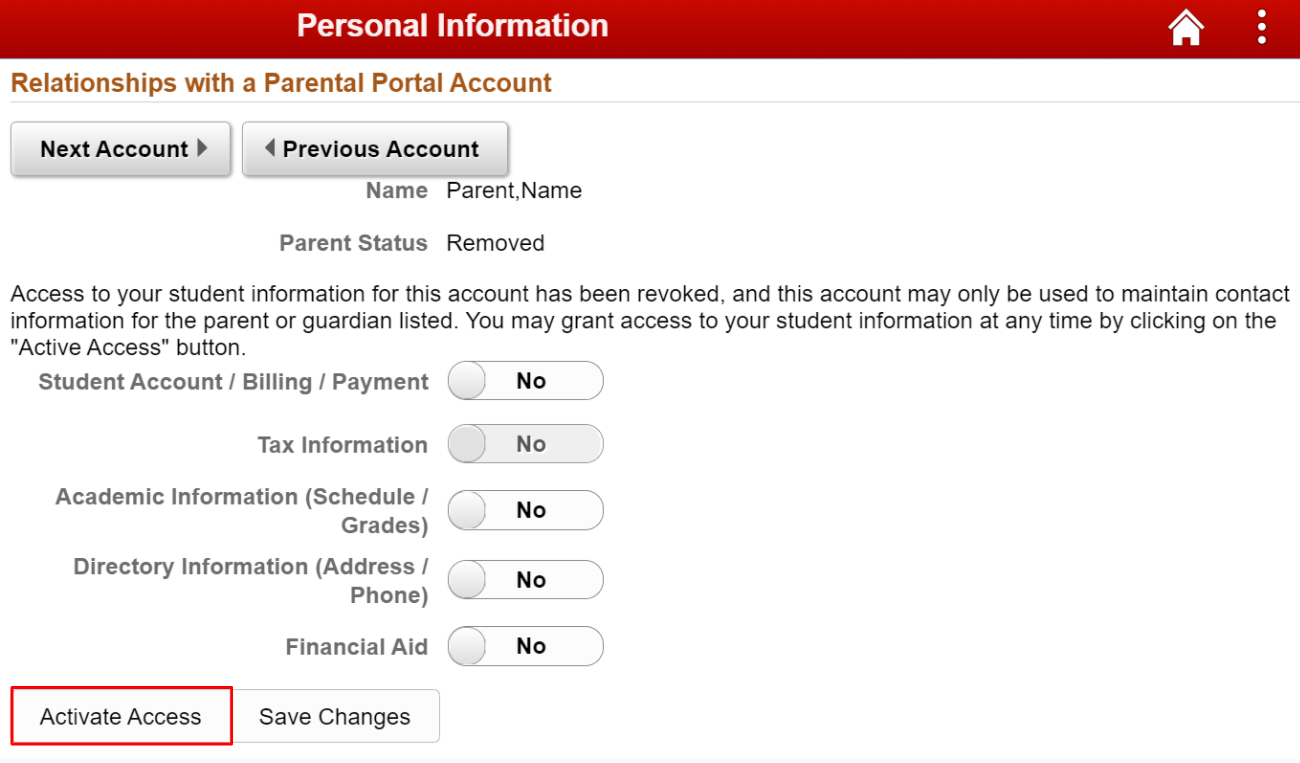Click the Parent,Name value
Screen dimensions: 1300x763
pos(514,191)
